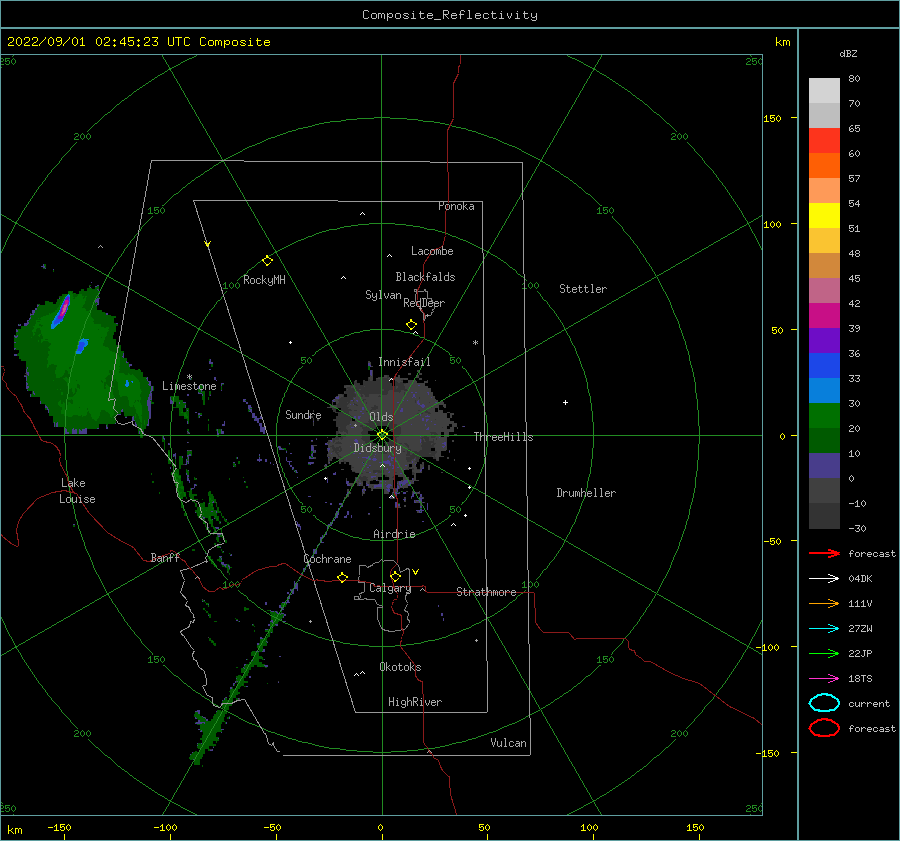The height and width of the screenshot is (841, 900).
Task: Click the ThreeHills label
Action: coord(503,437)
